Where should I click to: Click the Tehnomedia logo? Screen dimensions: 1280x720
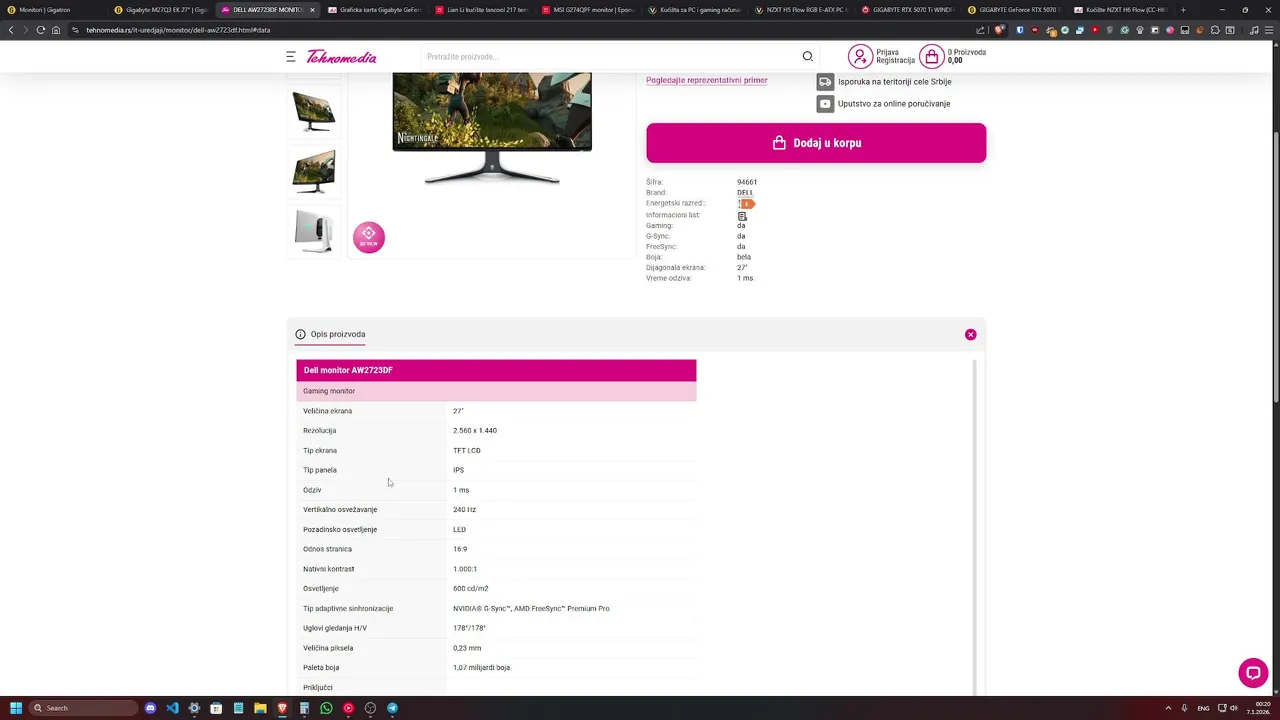point(342,57)
